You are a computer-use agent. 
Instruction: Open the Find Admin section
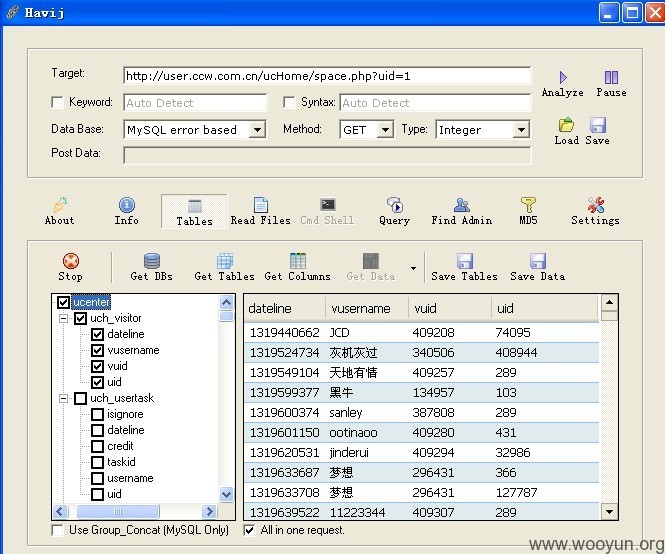pos(461,211)
